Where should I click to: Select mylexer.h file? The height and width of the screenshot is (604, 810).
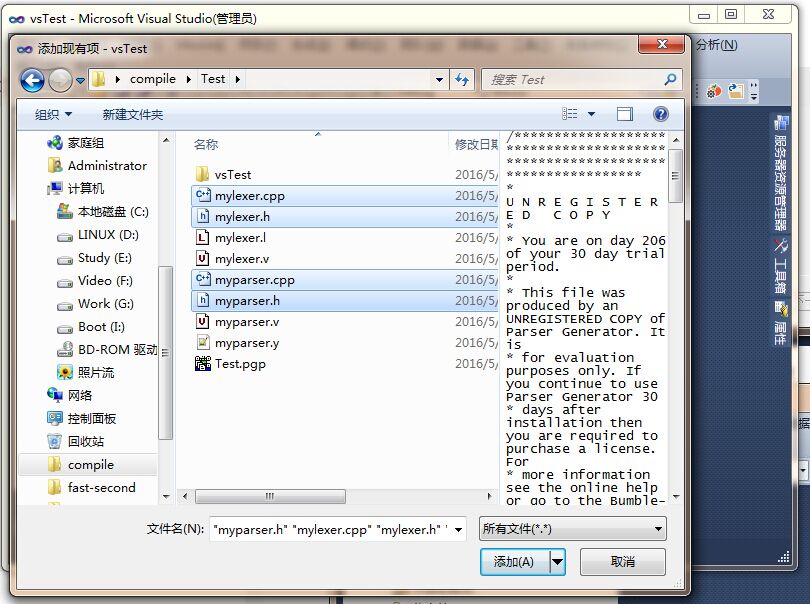[x=345, y=217]
